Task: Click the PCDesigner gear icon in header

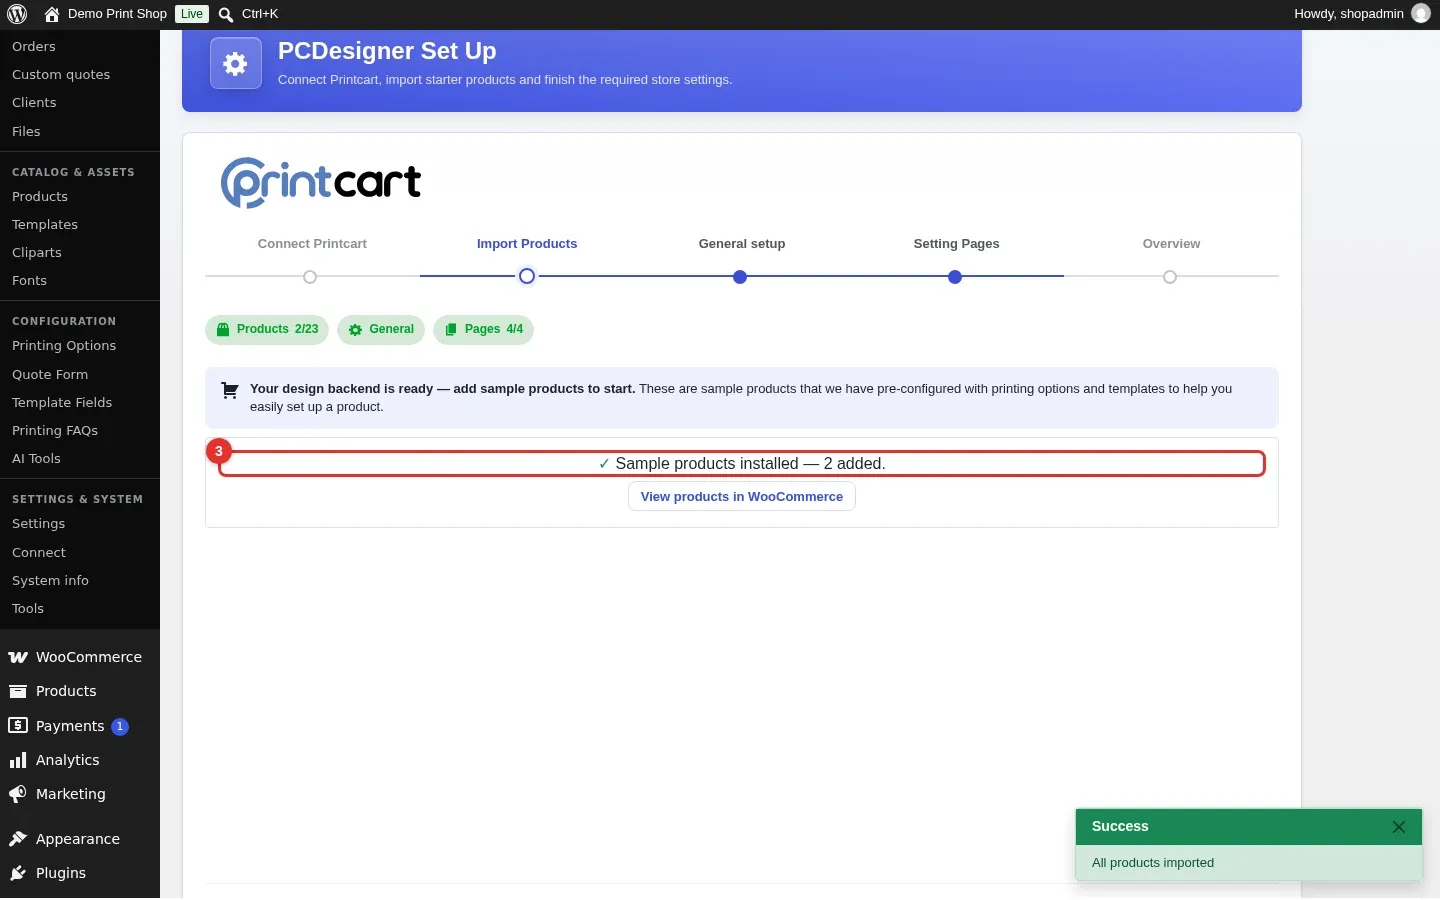Action: [x=236, y=63]
